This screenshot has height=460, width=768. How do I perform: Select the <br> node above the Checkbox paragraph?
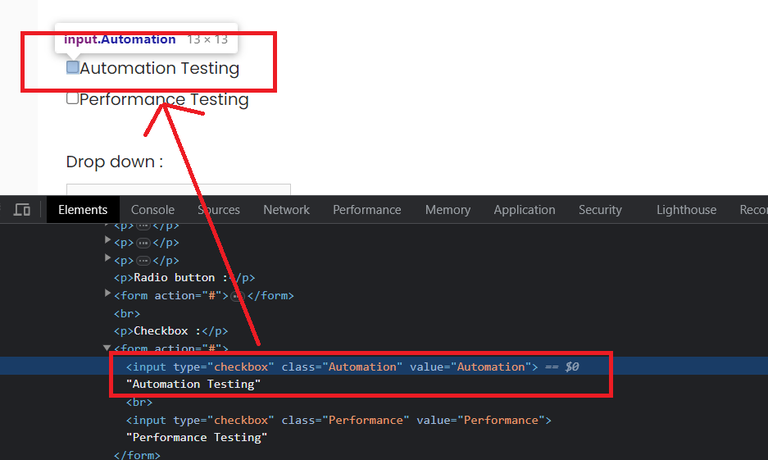[x=127, y=314]
